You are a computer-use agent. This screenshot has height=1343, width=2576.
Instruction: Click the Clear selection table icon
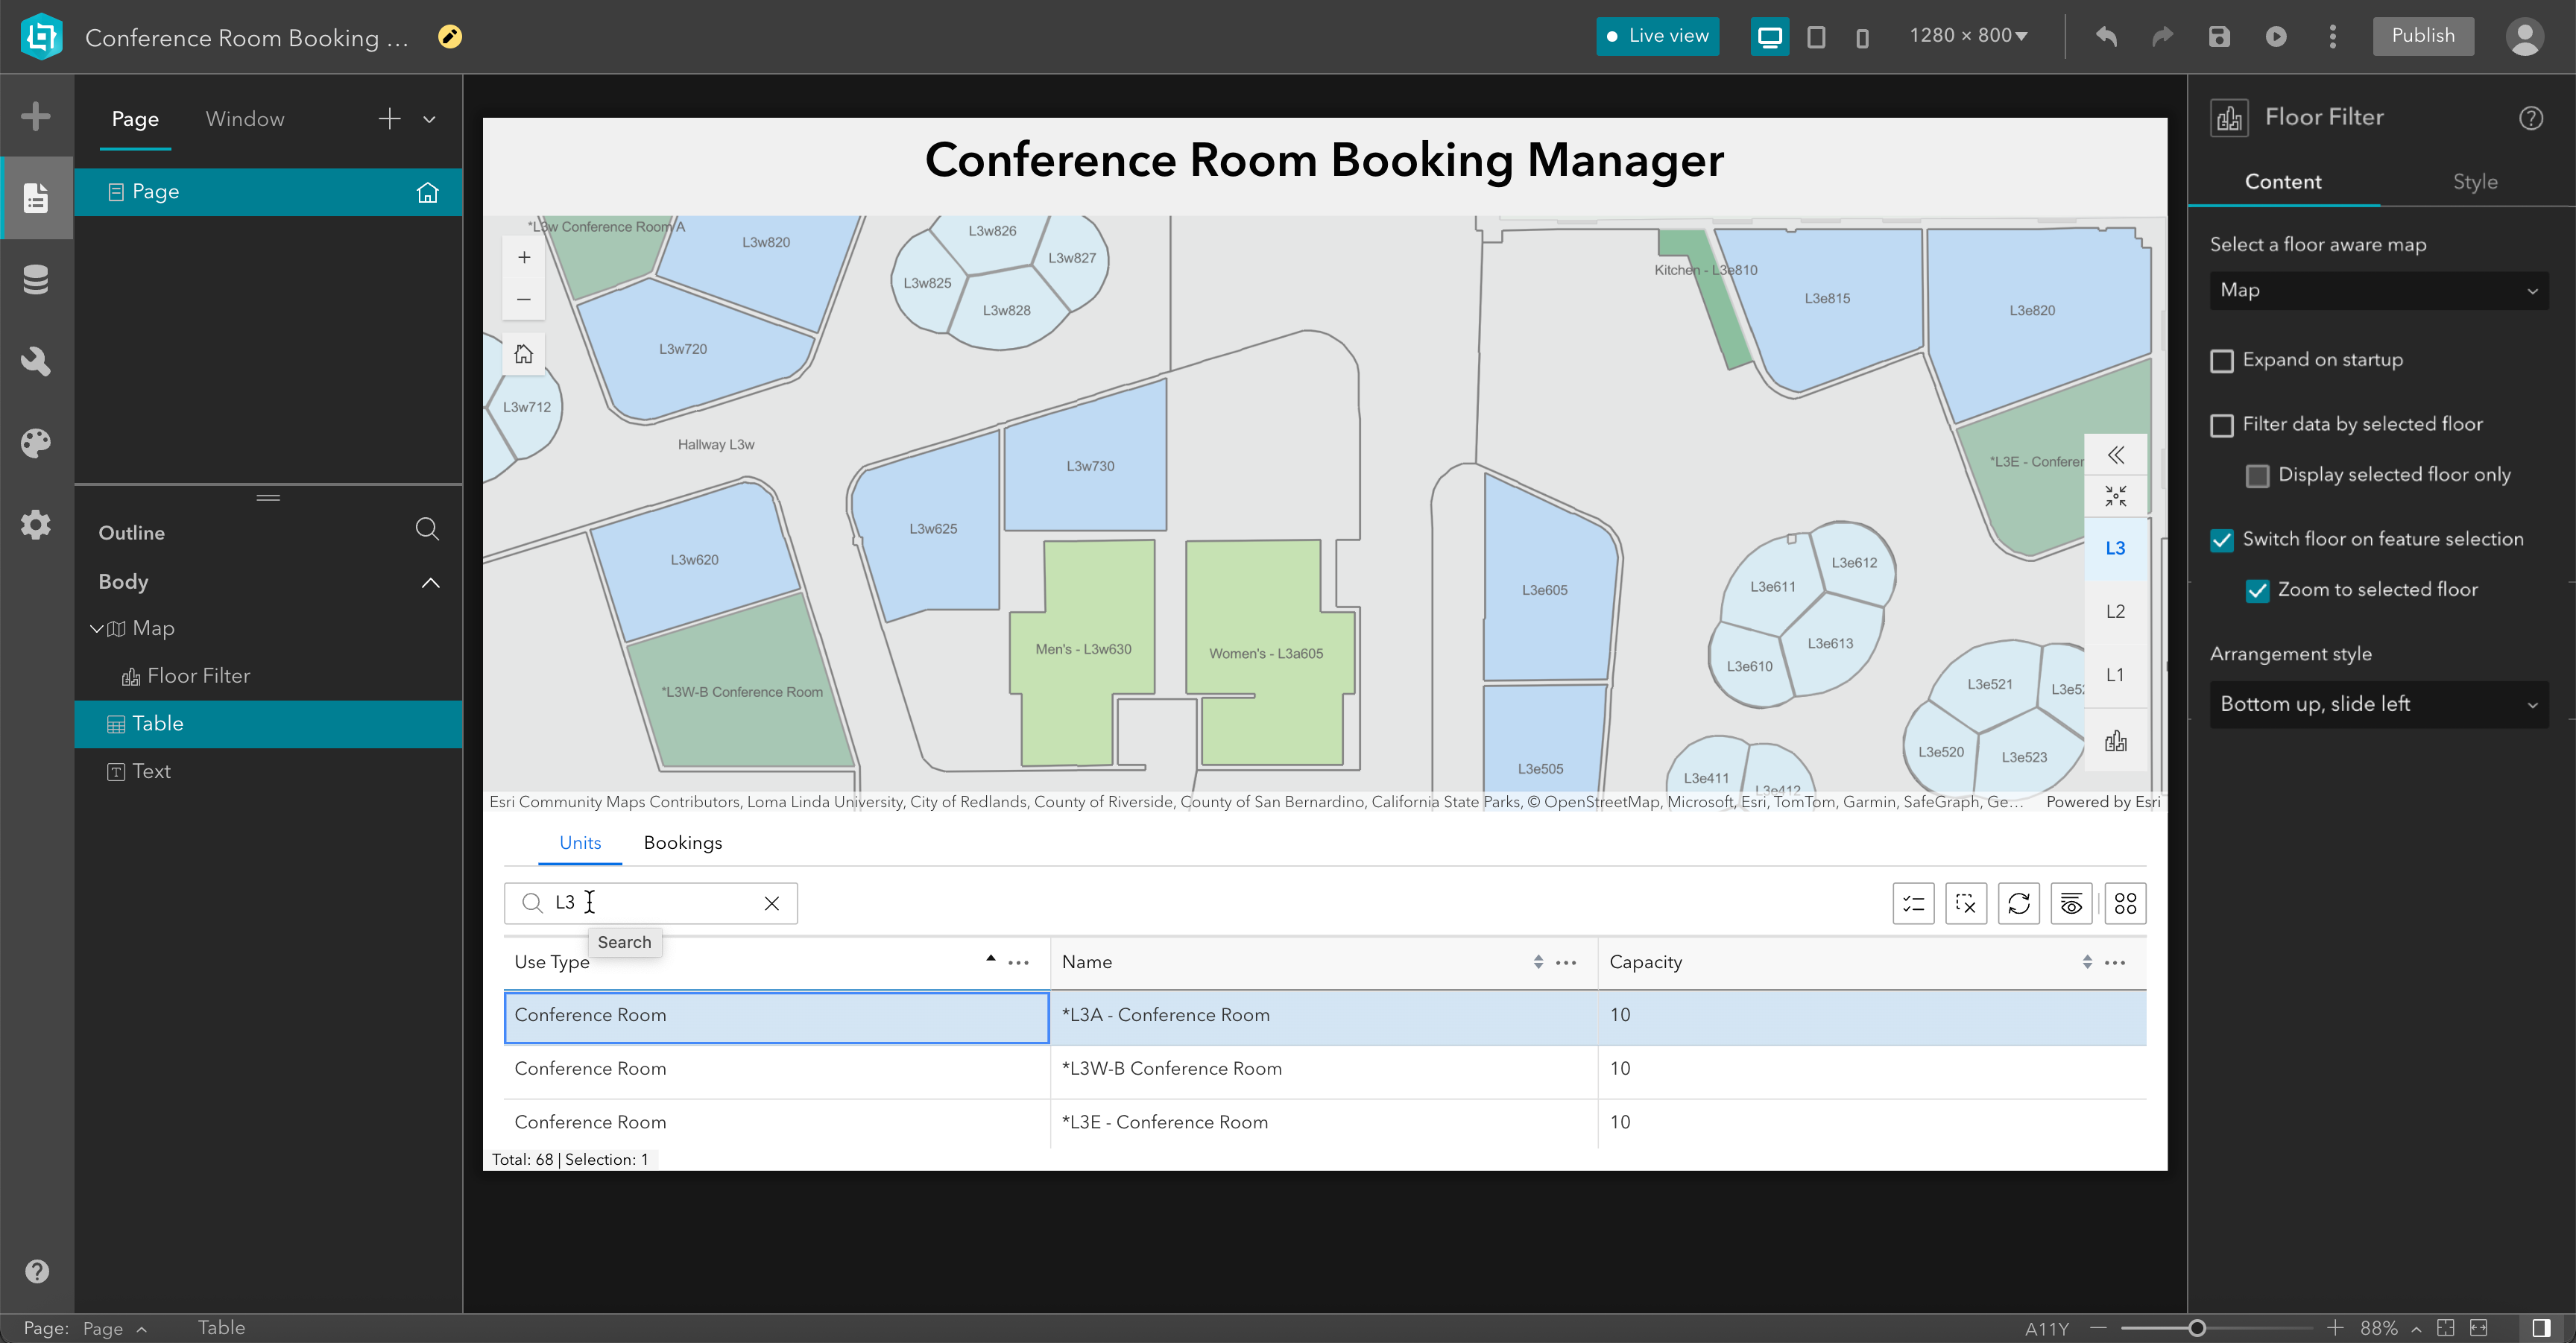(x=1965, y=904)
